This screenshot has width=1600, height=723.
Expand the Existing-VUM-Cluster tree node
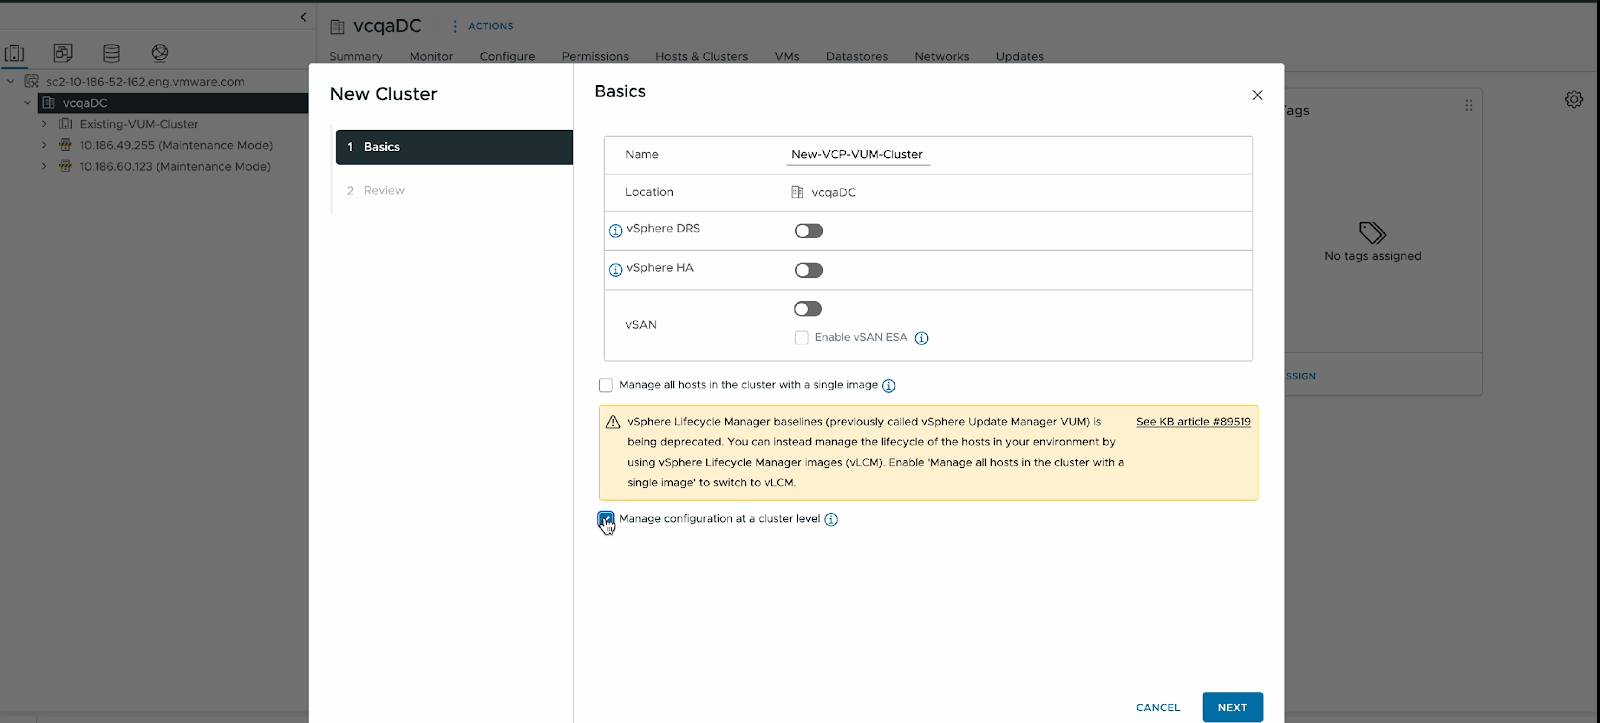tap(44, 124)
